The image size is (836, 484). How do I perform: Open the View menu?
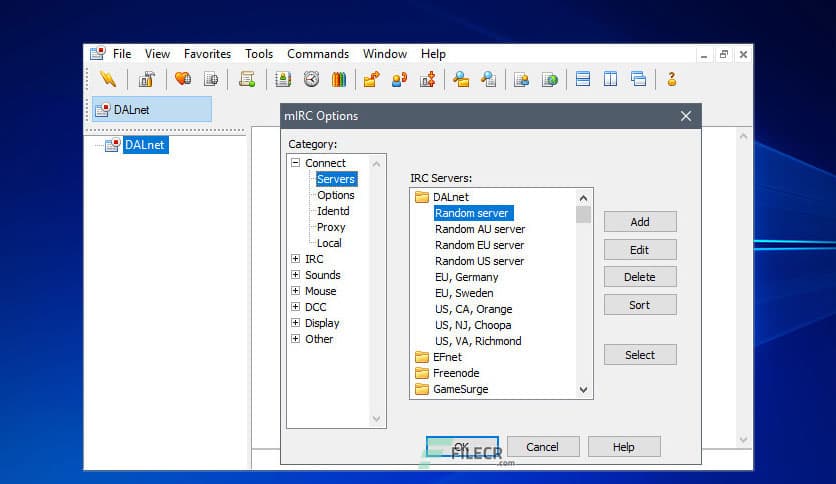157,54
